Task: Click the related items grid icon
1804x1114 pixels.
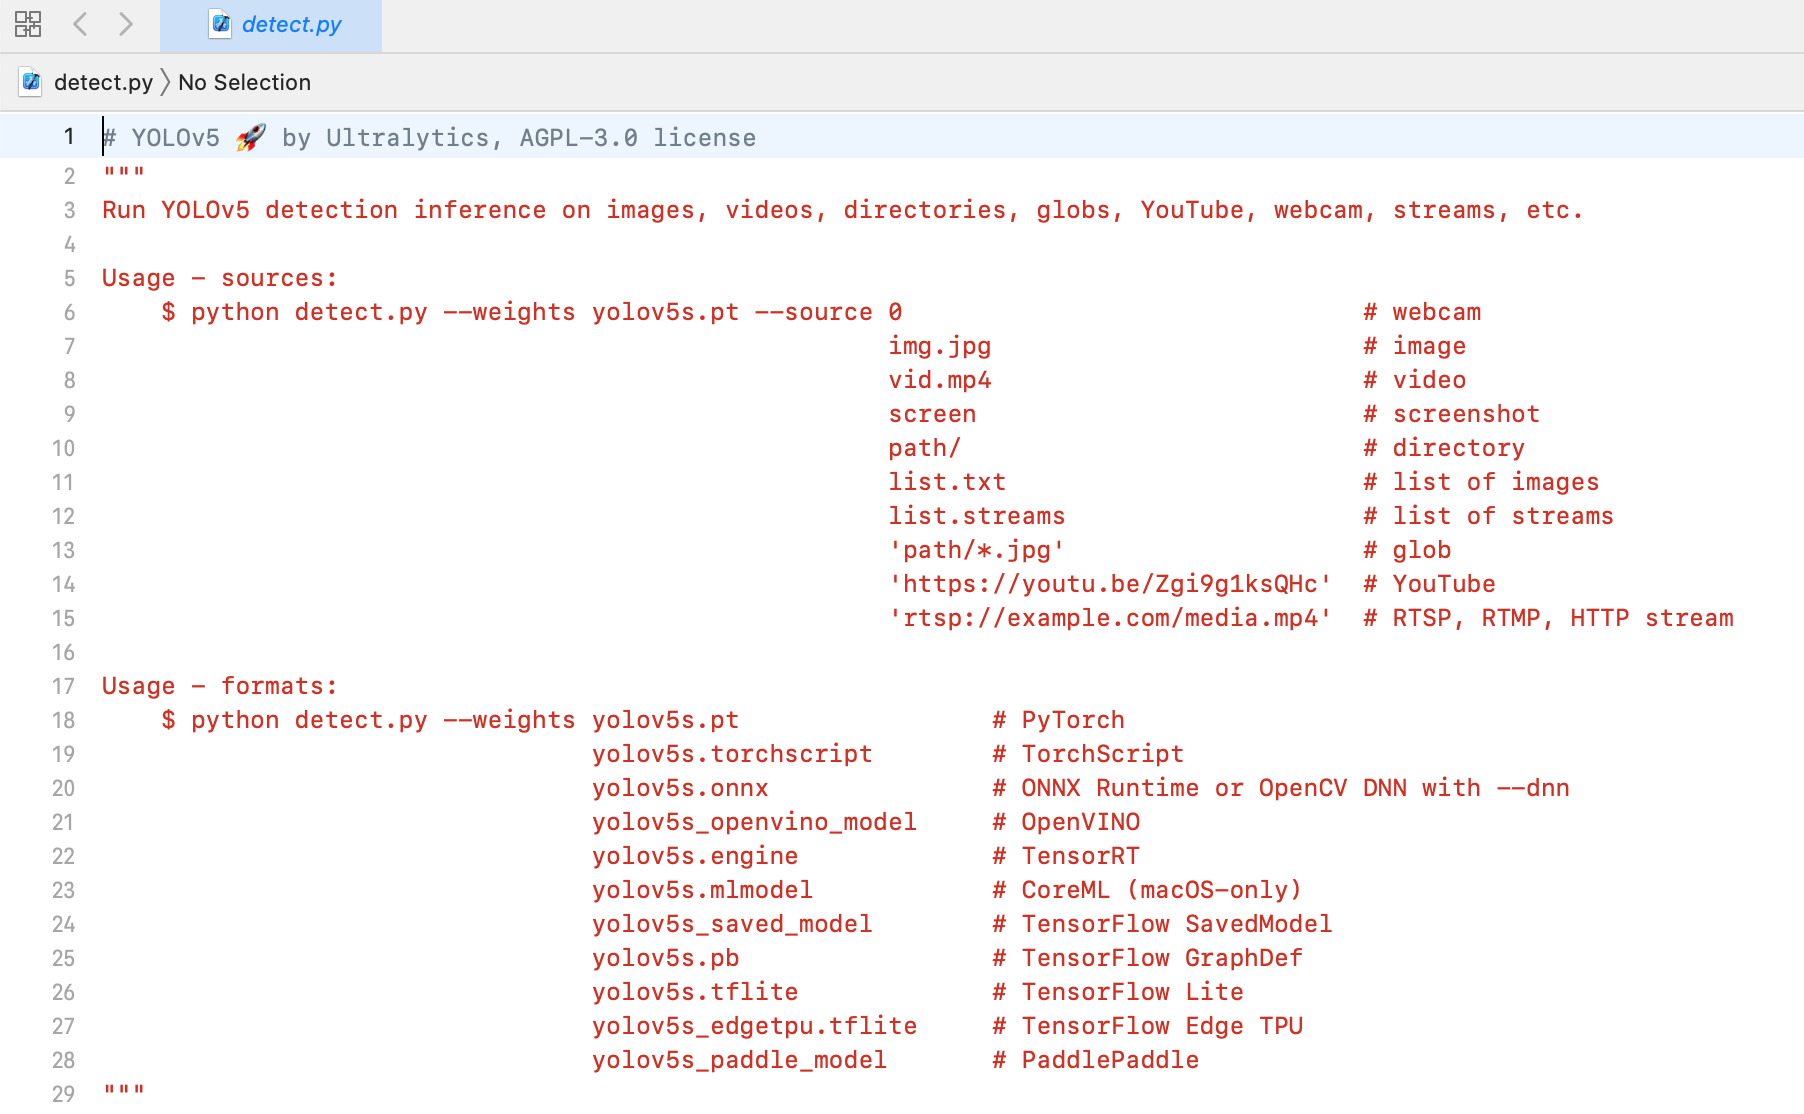Action: click(28, 24)
